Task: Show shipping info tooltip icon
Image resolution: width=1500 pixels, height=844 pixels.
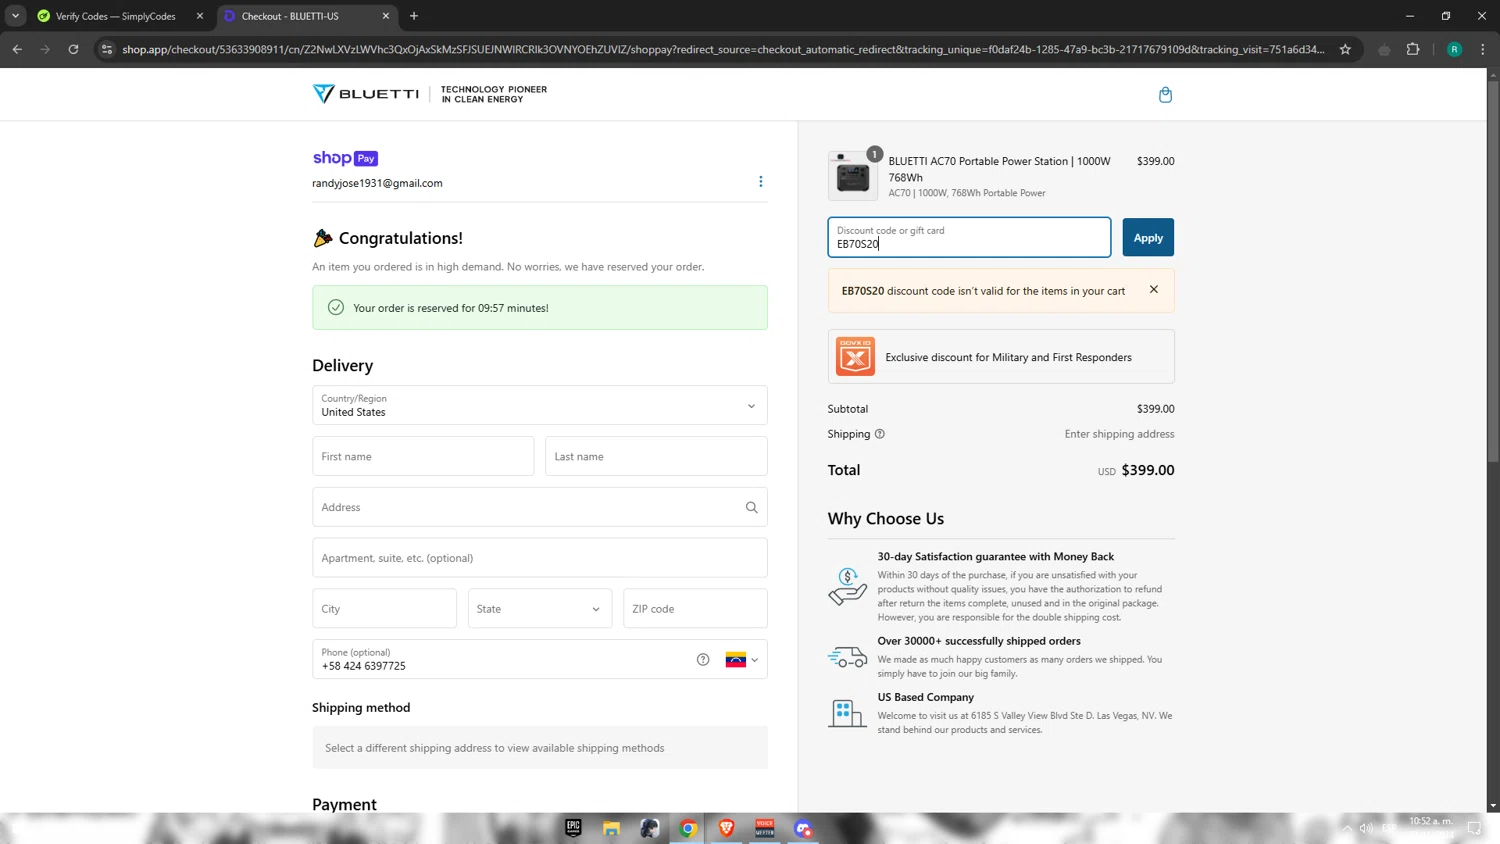Action: pyautogui.click(x=880, y=434)
